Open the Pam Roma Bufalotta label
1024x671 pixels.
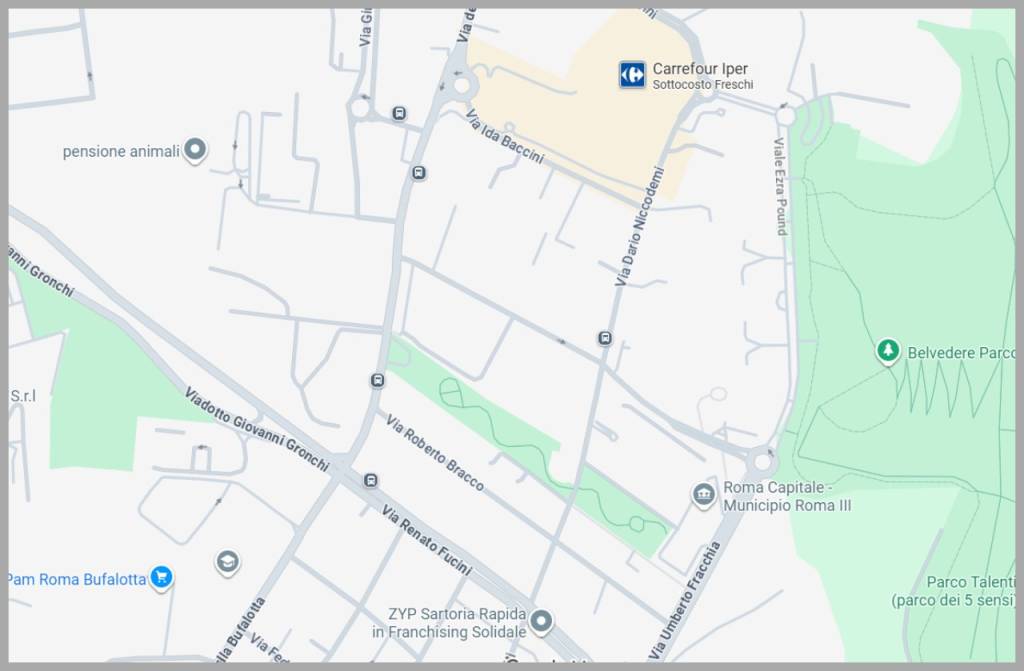(77, 579)
